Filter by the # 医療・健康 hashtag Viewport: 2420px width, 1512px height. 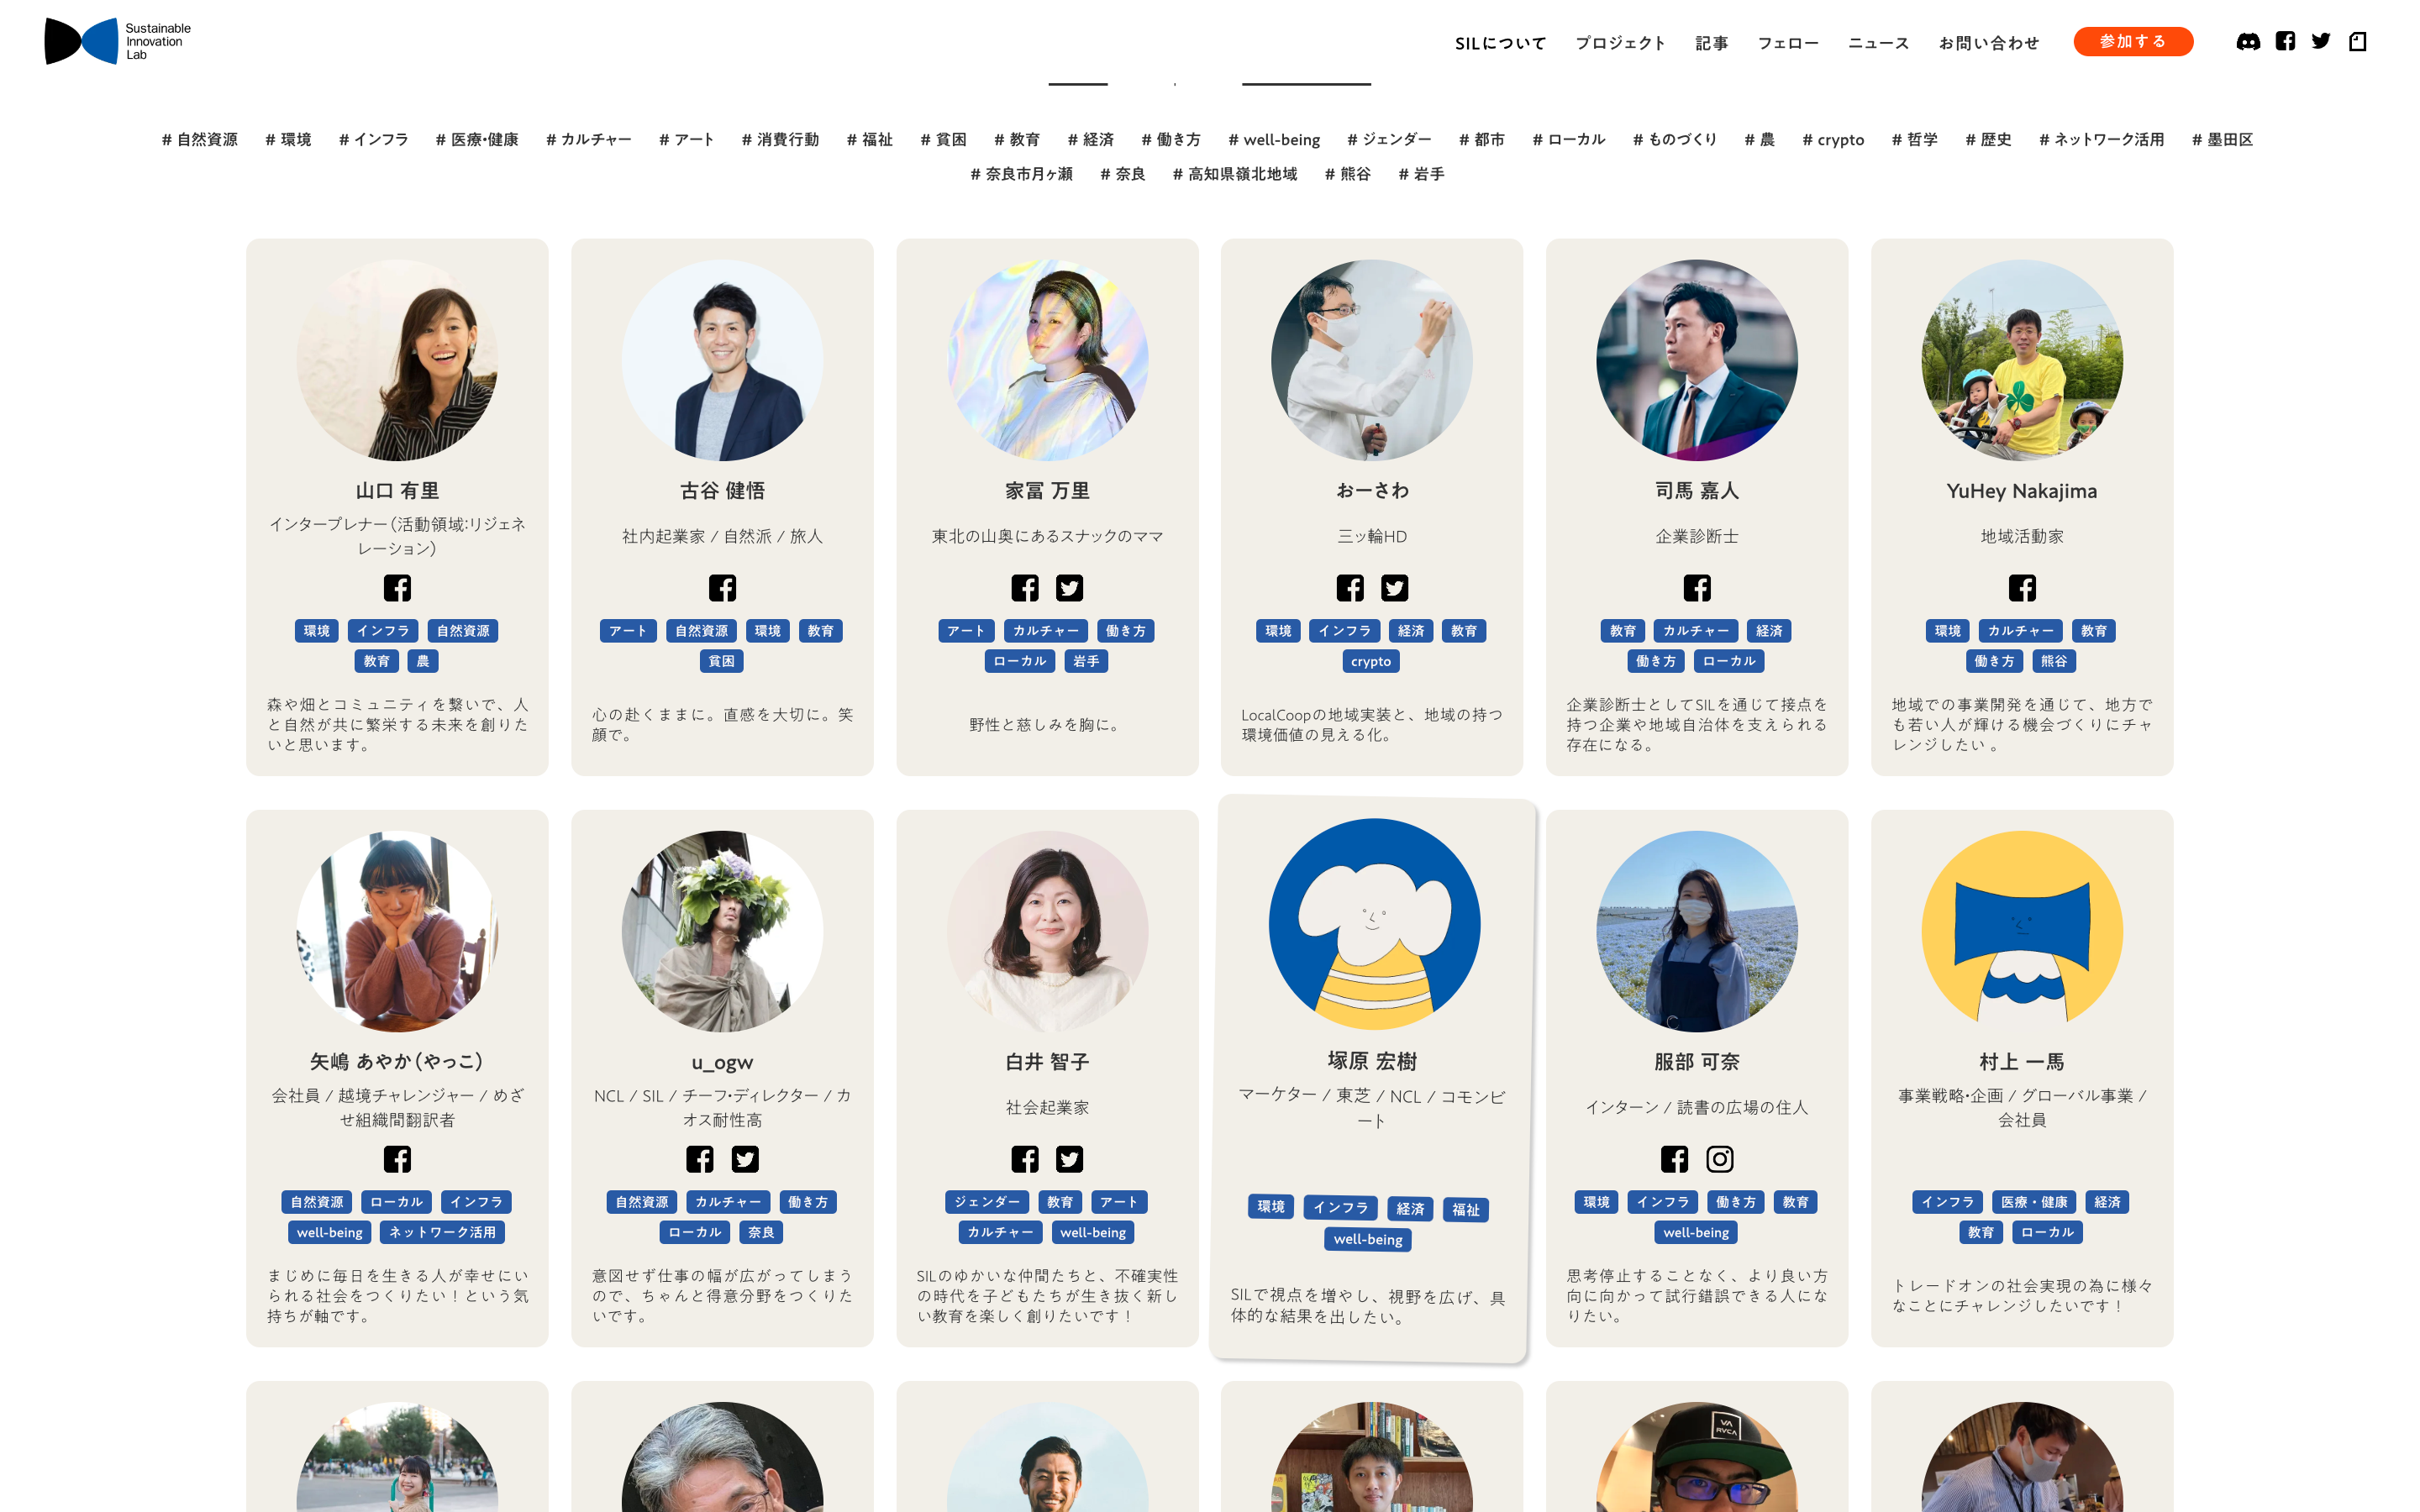tap(477, 140)
